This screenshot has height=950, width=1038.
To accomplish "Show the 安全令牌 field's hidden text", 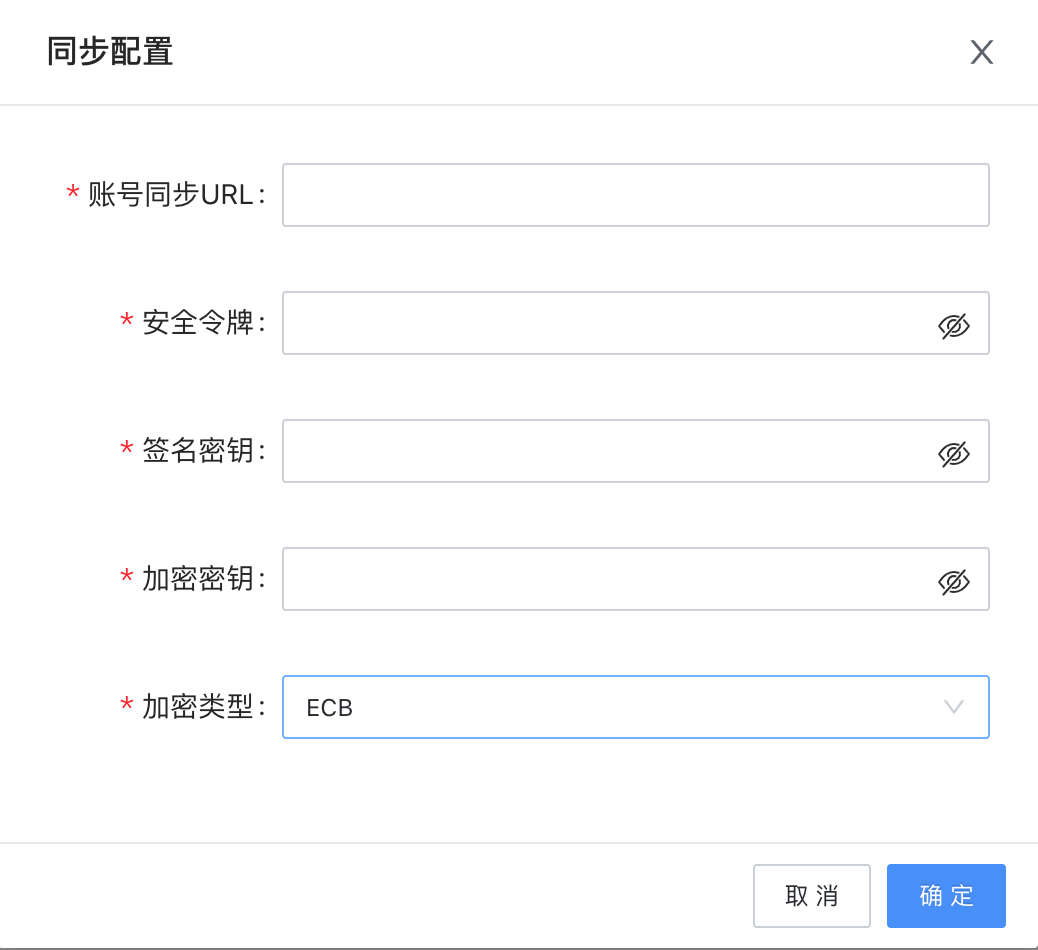I will pos(953,326).
